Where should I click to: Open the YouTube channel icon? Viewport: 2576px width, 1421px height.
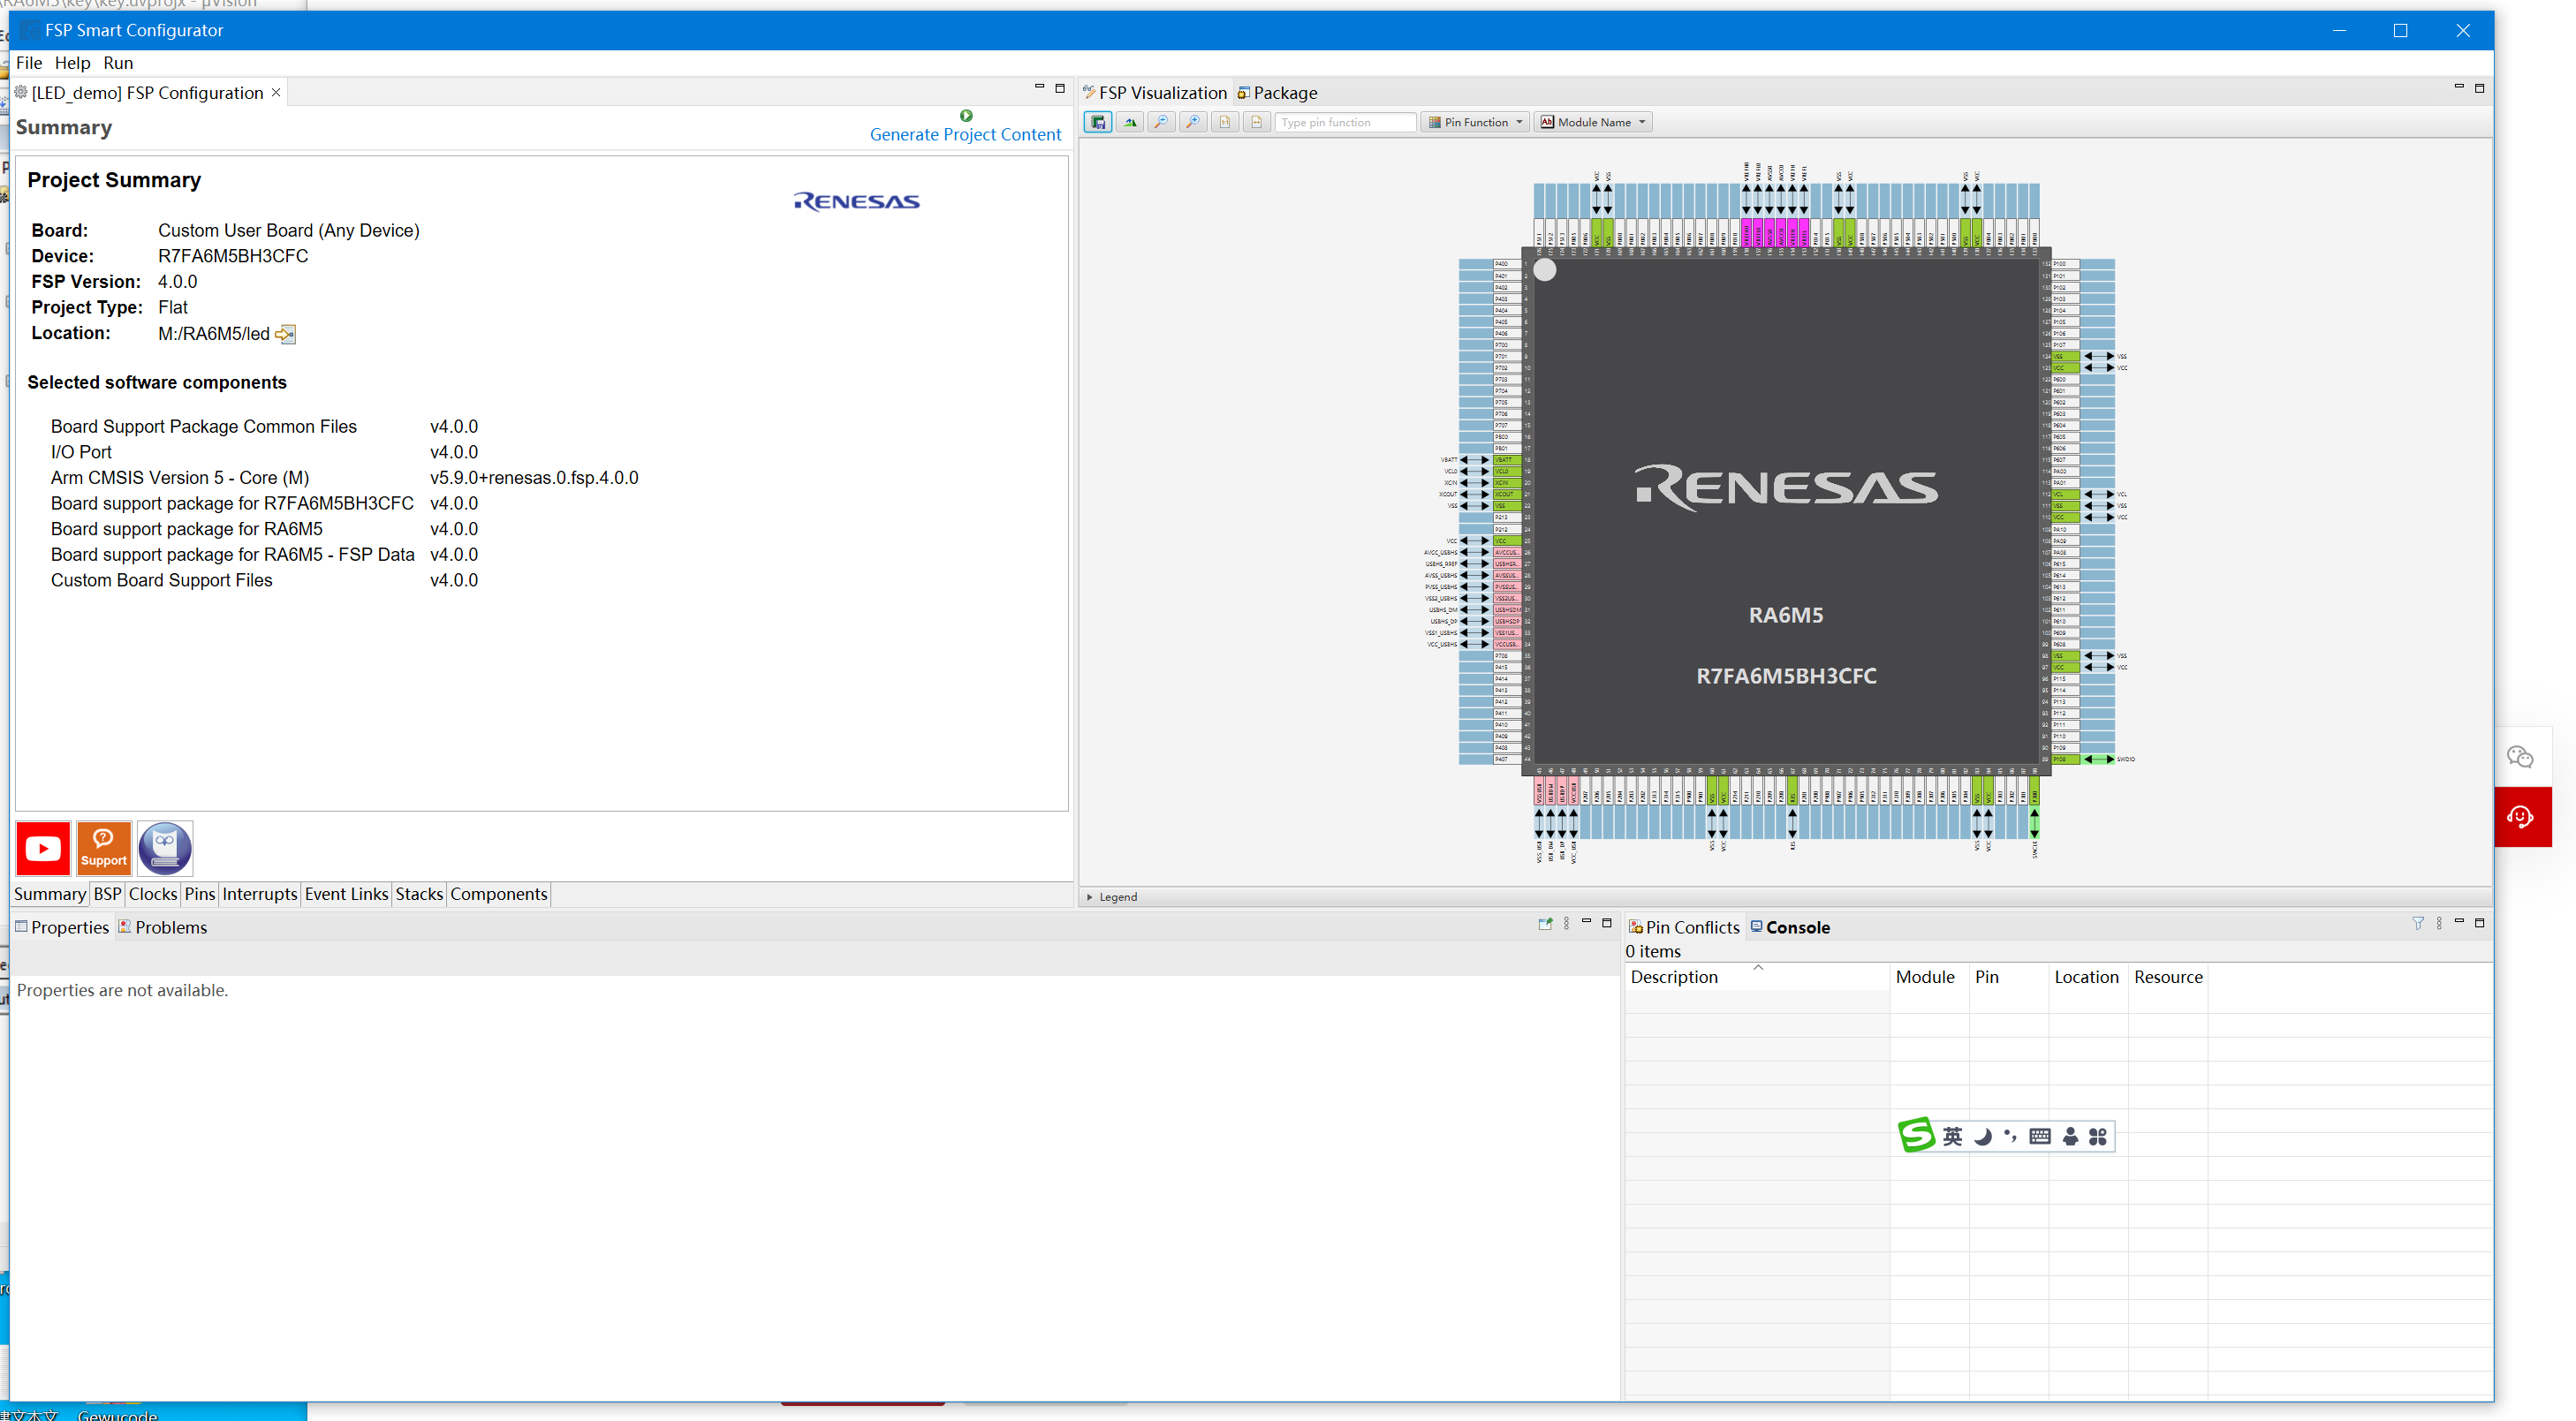point(43,848)
